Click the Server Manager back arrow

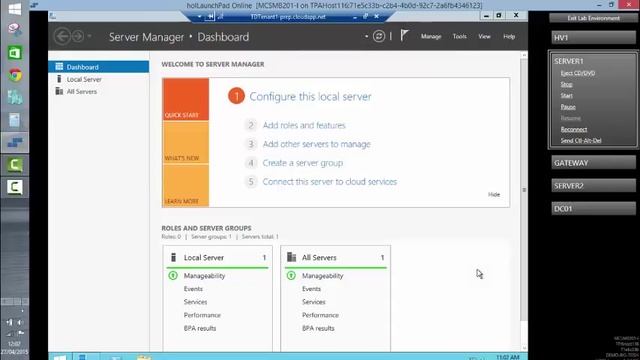62,36
